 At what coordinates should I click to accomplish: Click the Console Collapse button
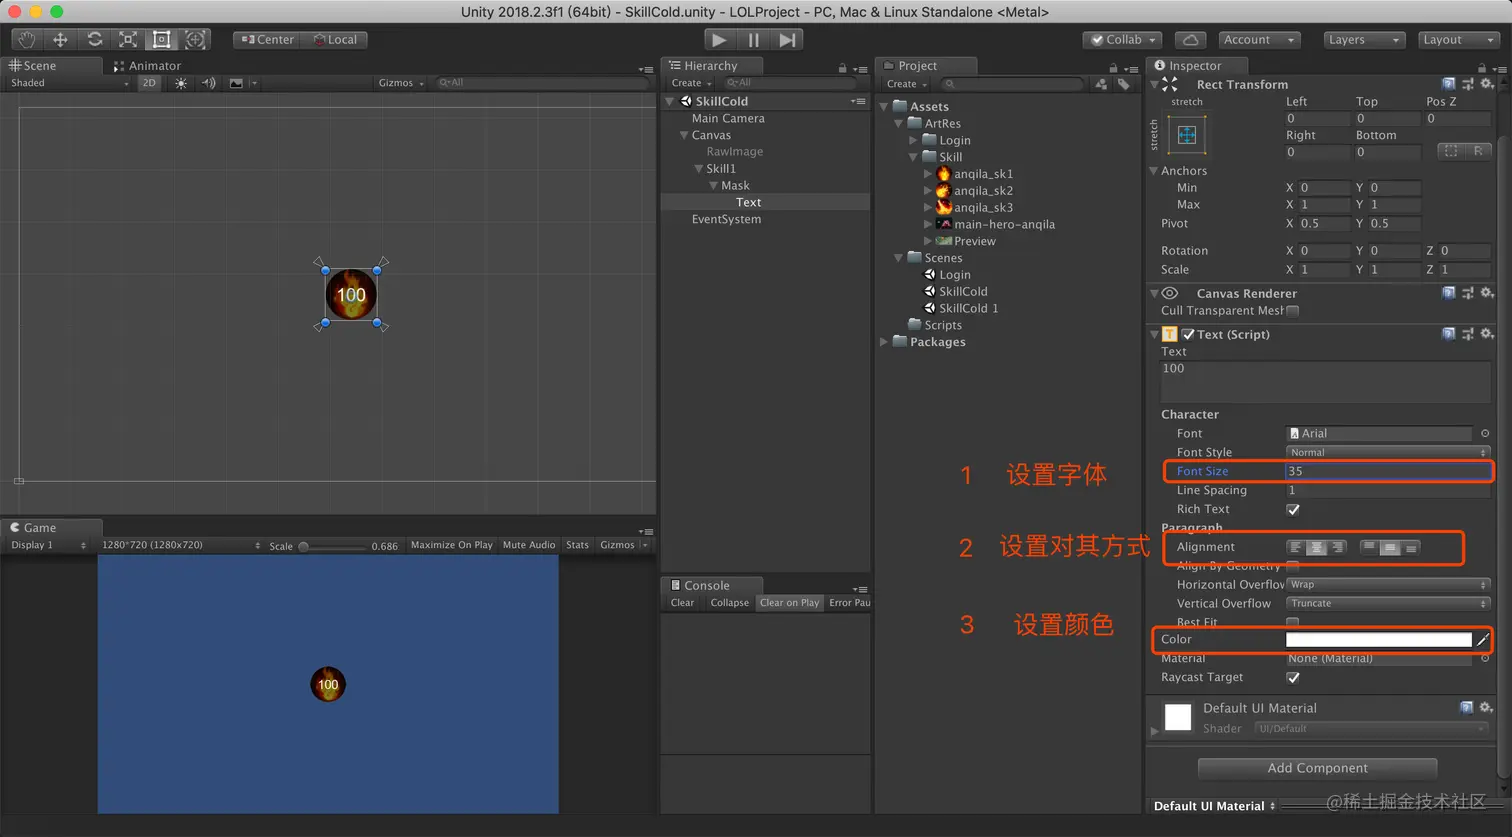coord(729,603)
